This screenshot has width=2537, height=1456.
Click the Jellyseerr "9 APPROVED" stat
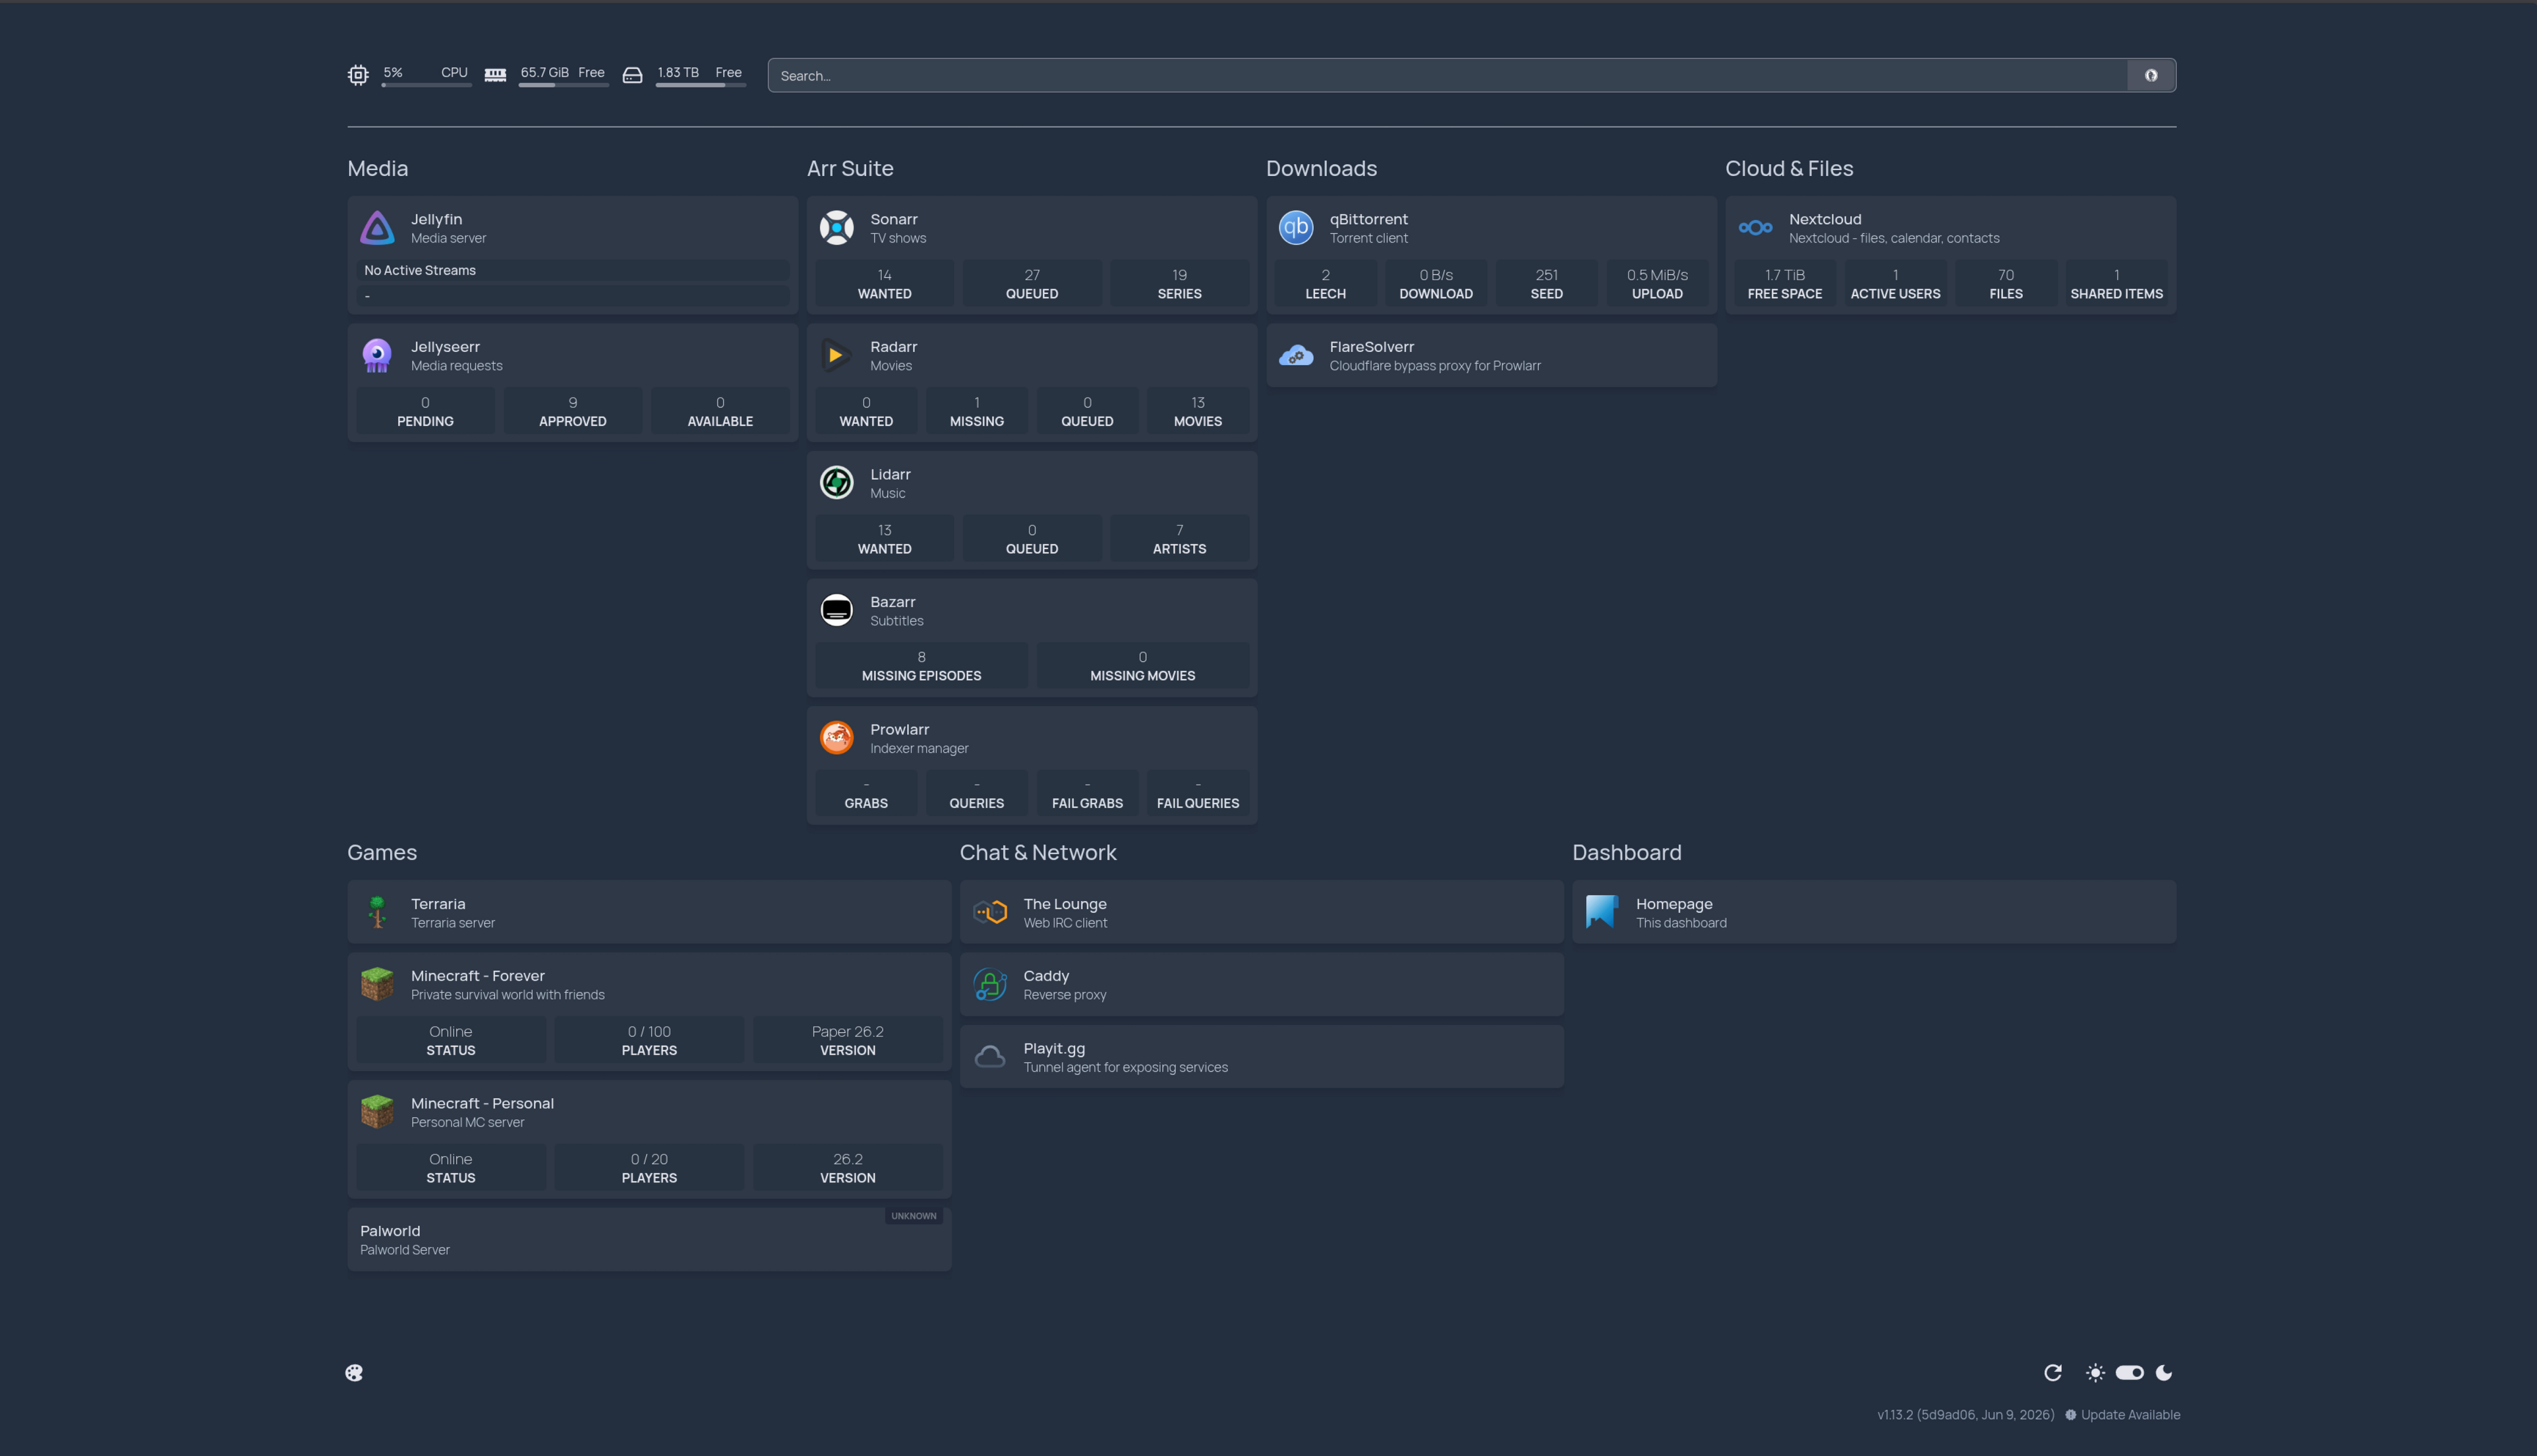[572, 411]
